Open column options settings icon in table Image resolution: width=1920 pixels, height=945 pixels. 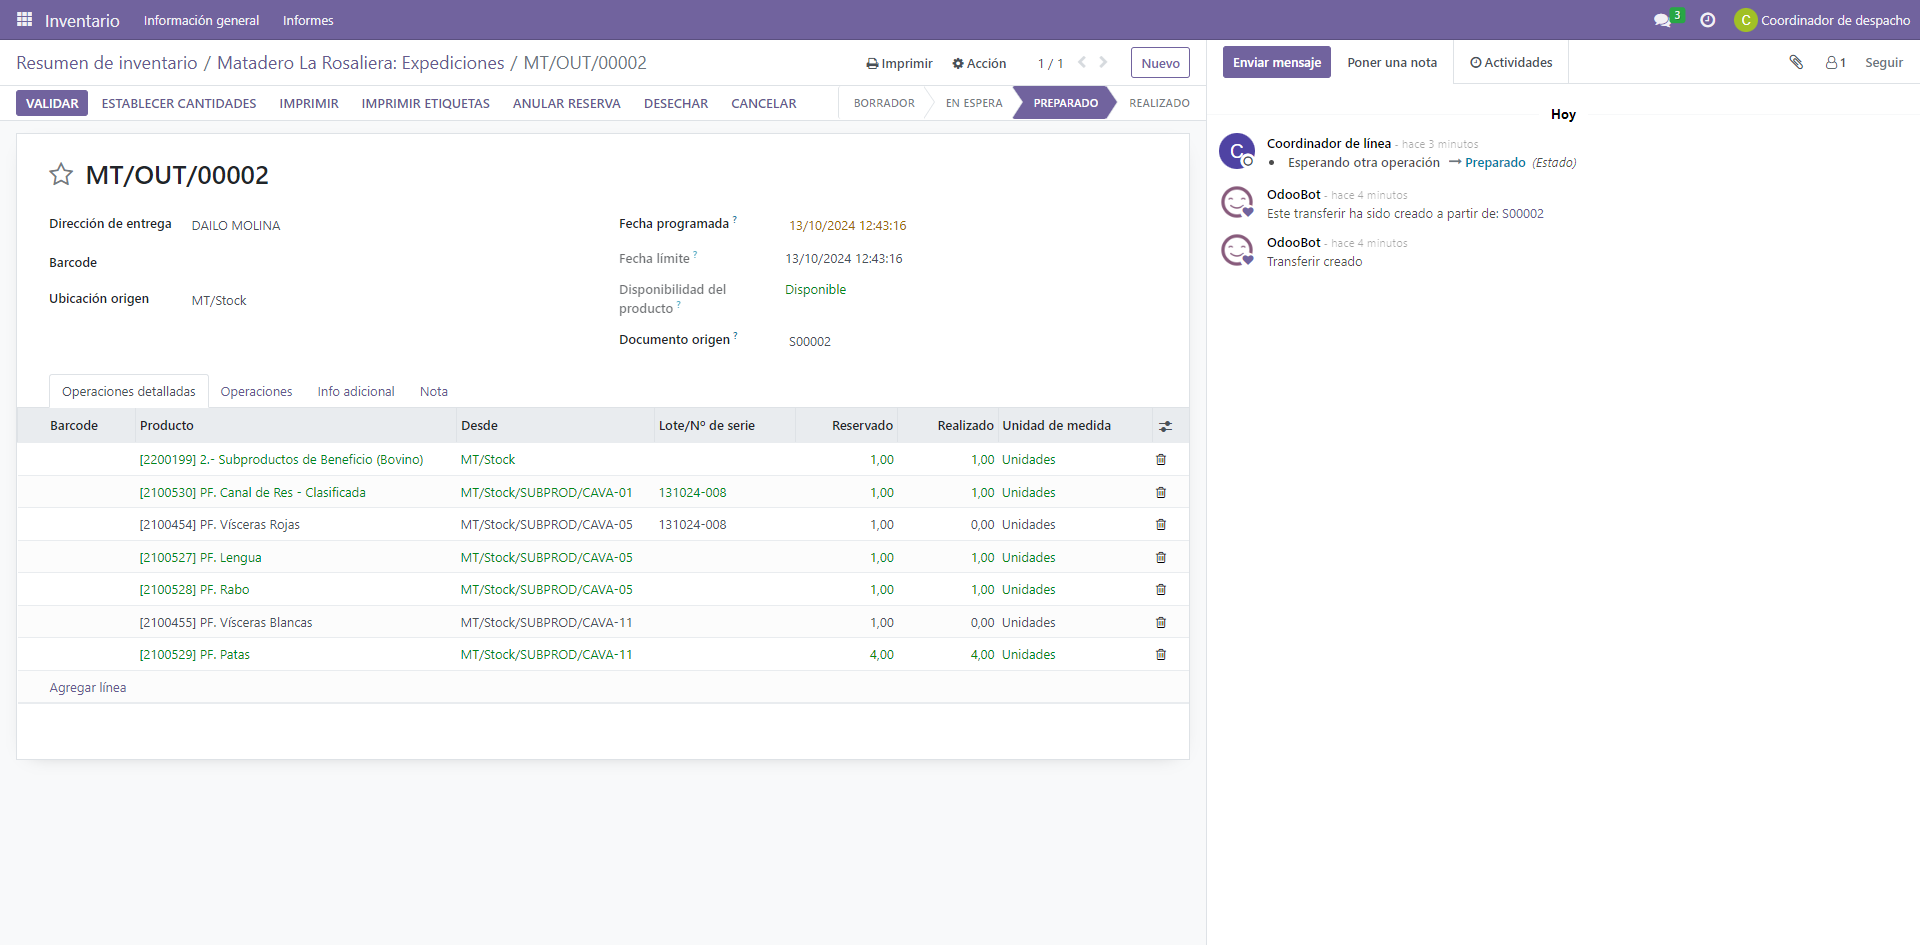[x=1165, y=426]
